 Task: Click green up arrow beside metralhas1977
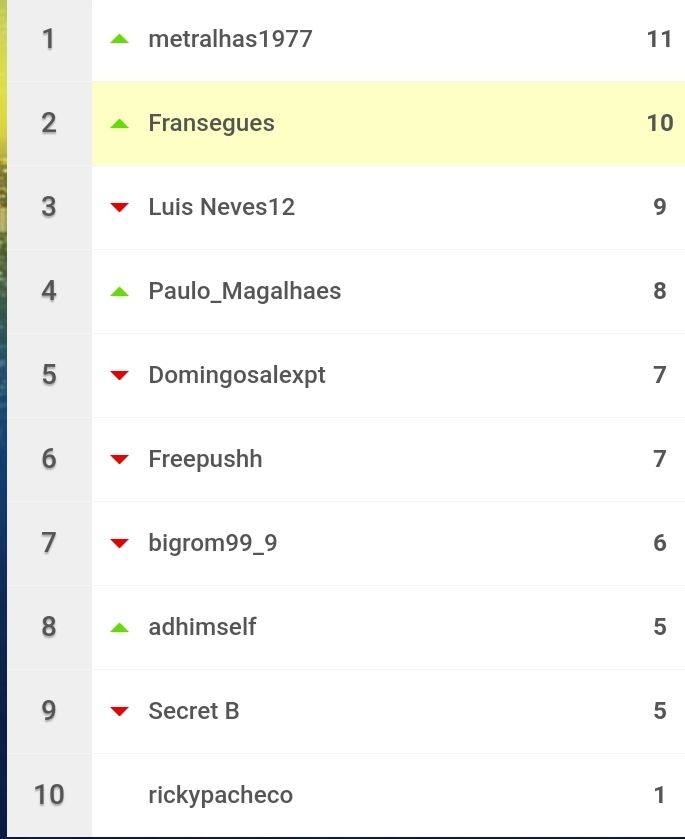click(x=119, y=39)
